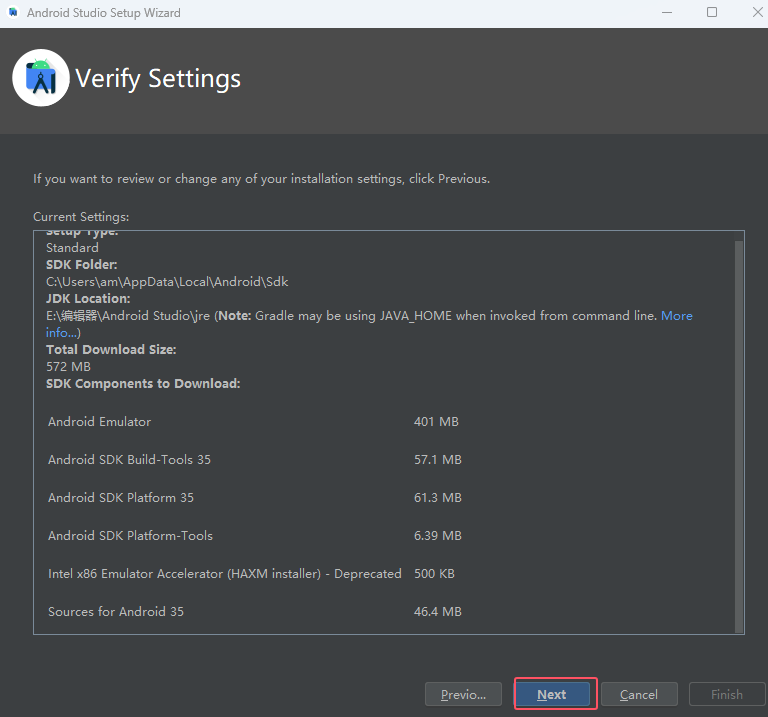
Task: Click the '500 KB' size value
Action: click(434, 574)
